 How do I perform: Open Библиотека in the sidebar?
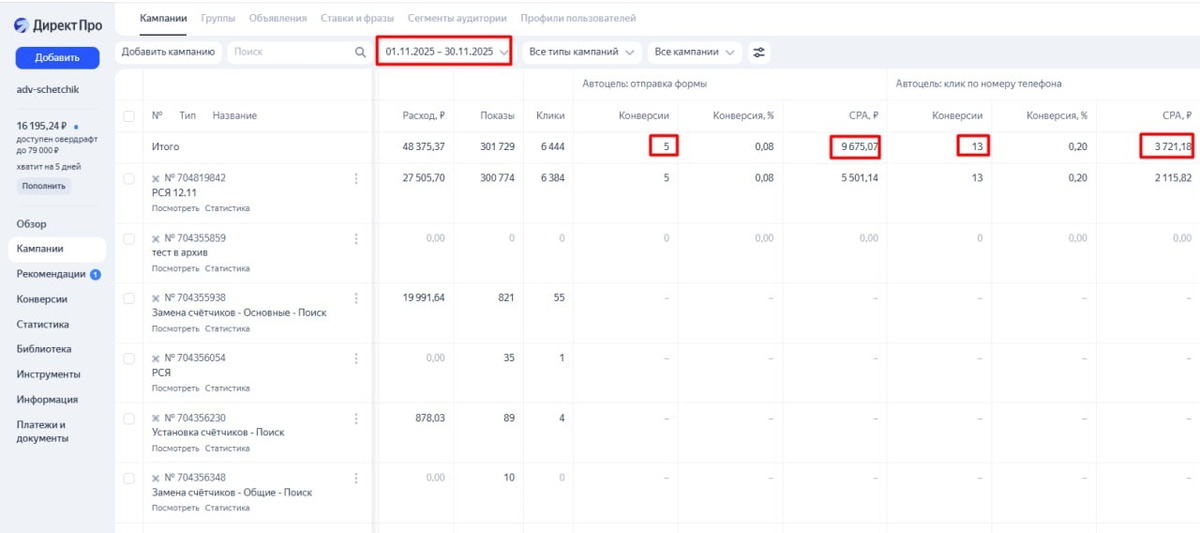44,349
